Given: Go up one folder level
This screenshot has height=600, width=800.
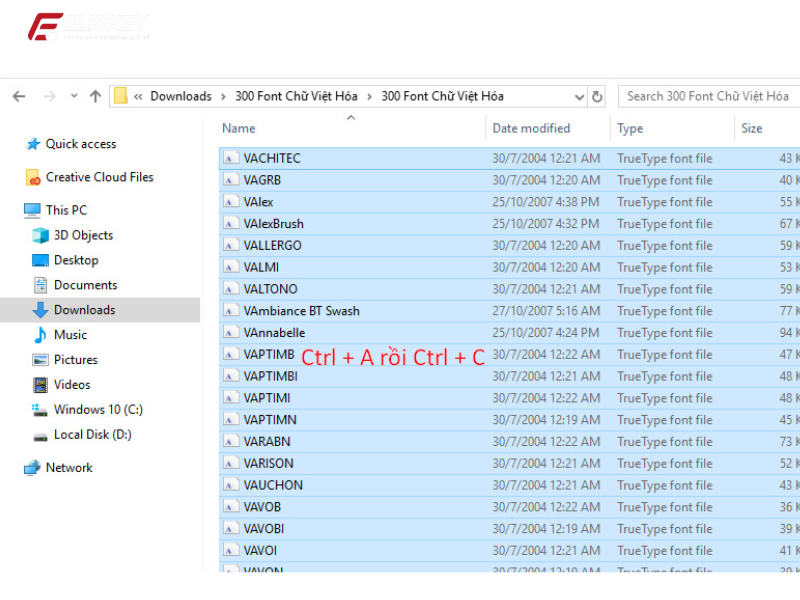Looking at the screenshot, I should pyautogui.click(x=94, y=96).
